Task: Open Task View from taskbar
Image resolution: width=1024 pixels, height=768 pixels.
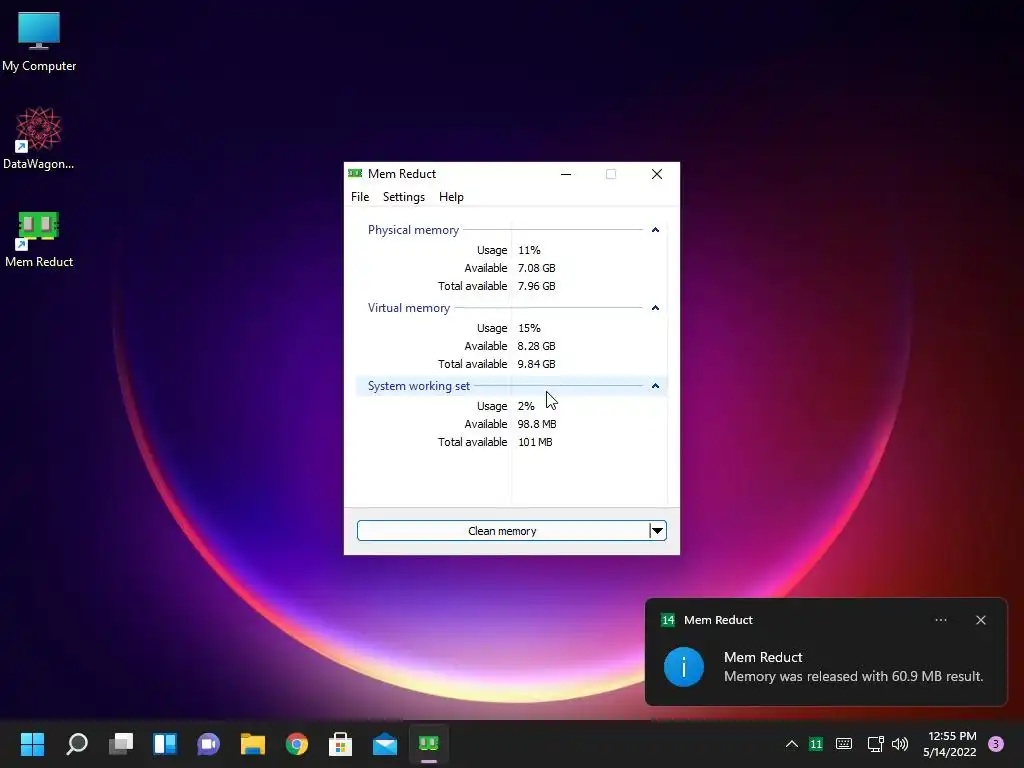Action: [x=121, y=744]
